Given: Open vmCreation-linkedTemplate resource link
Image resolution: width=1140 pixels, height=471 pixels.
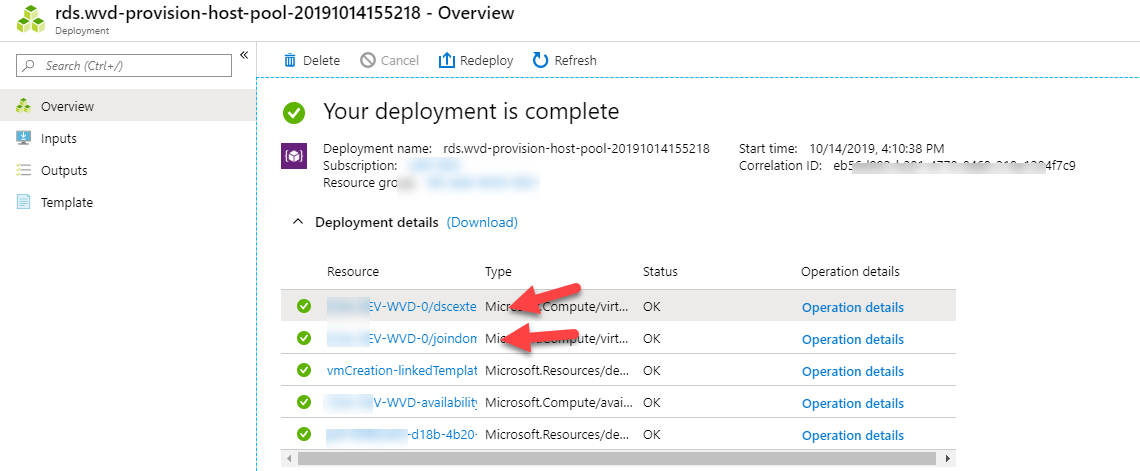Looking at the screenshot, I should pos(401,371).
